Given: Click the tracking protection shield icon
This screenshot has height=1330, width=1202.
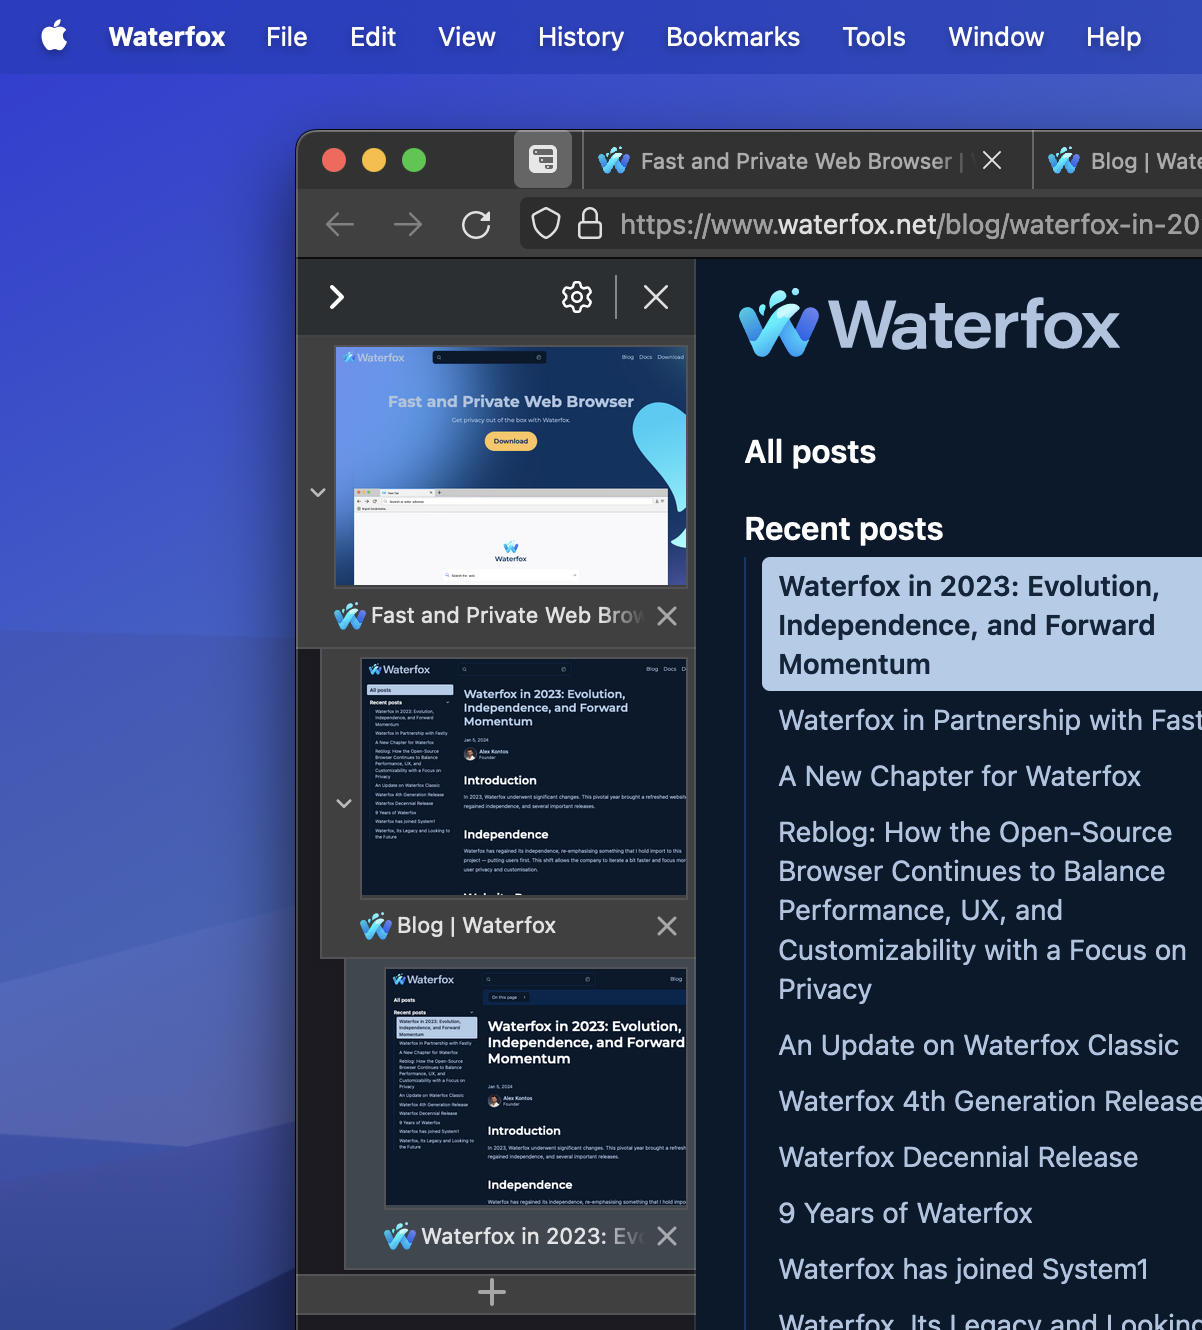Looking at the screenshot, I should (545, 224).
